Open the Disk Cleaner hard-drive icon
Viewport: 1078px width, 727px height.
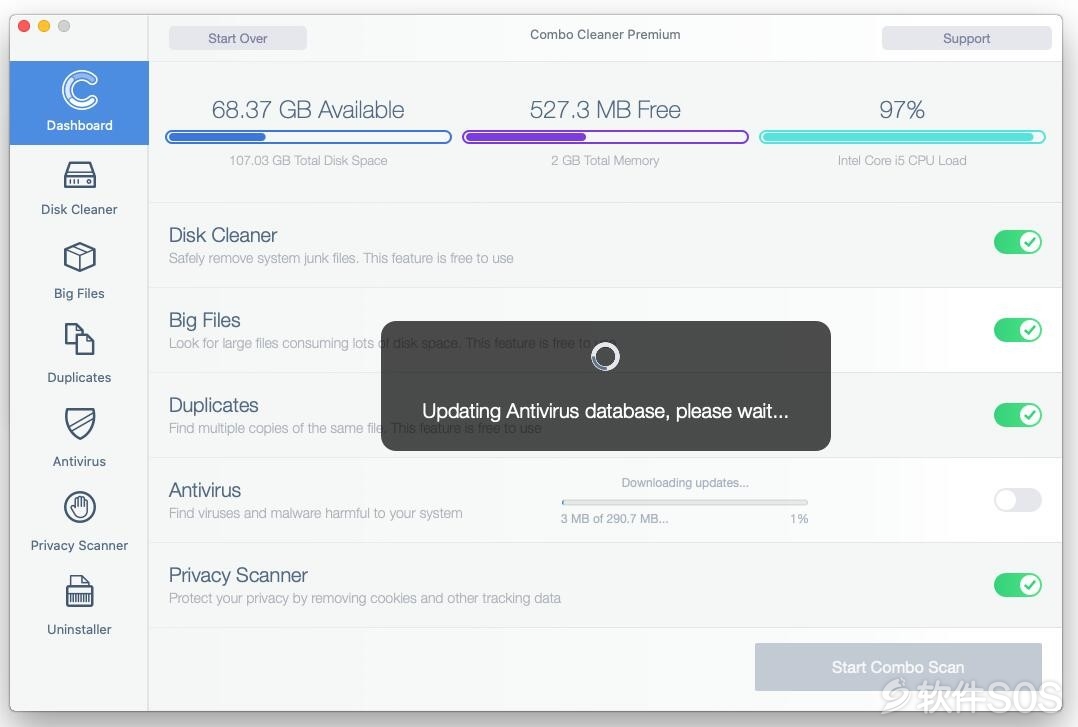(x=80, y=175)
